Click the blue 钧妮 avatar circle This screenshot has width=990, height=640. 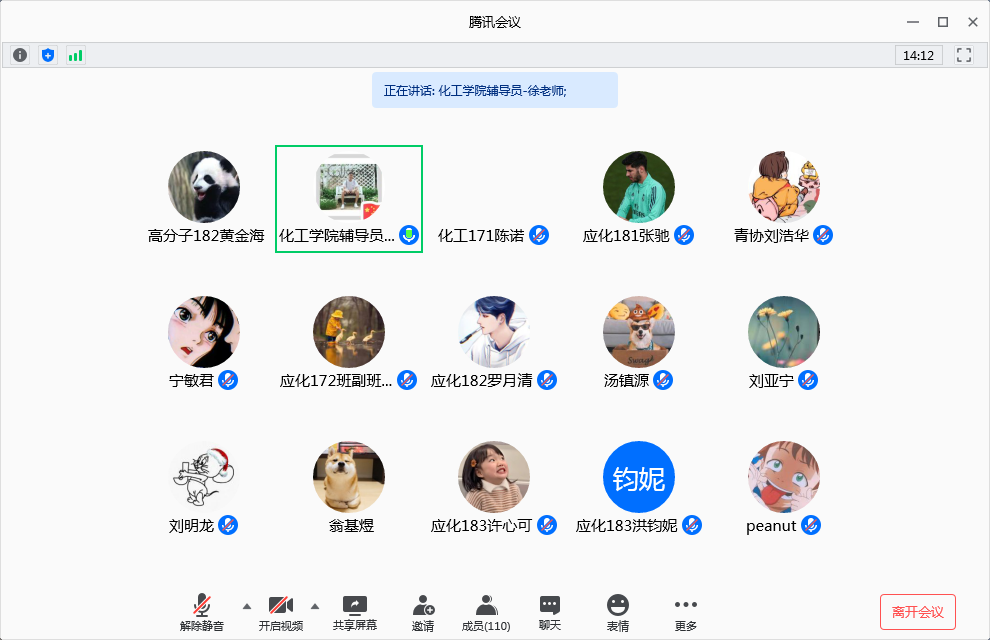tap(639, 477)
